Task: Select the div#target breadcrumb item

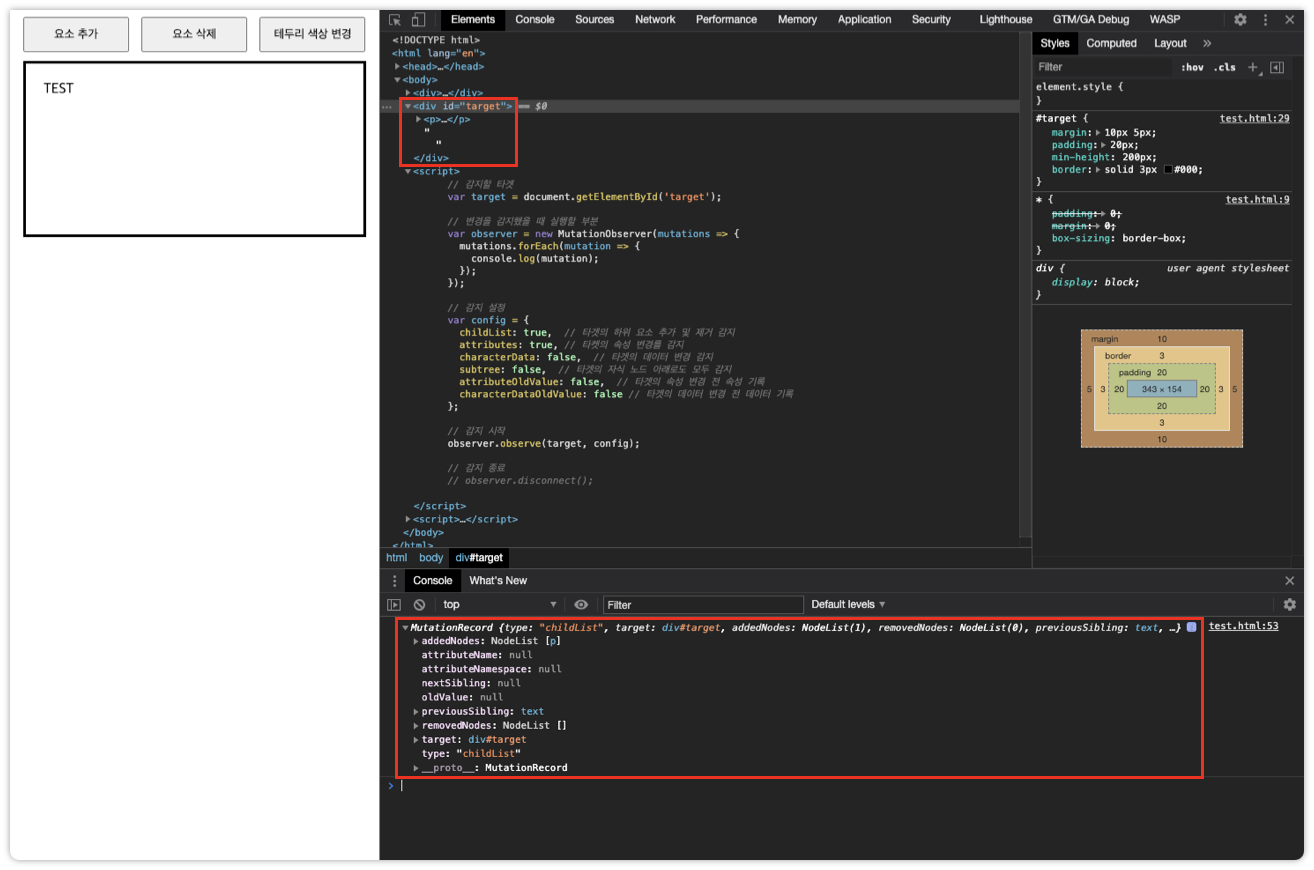Action: pos(479,558)
